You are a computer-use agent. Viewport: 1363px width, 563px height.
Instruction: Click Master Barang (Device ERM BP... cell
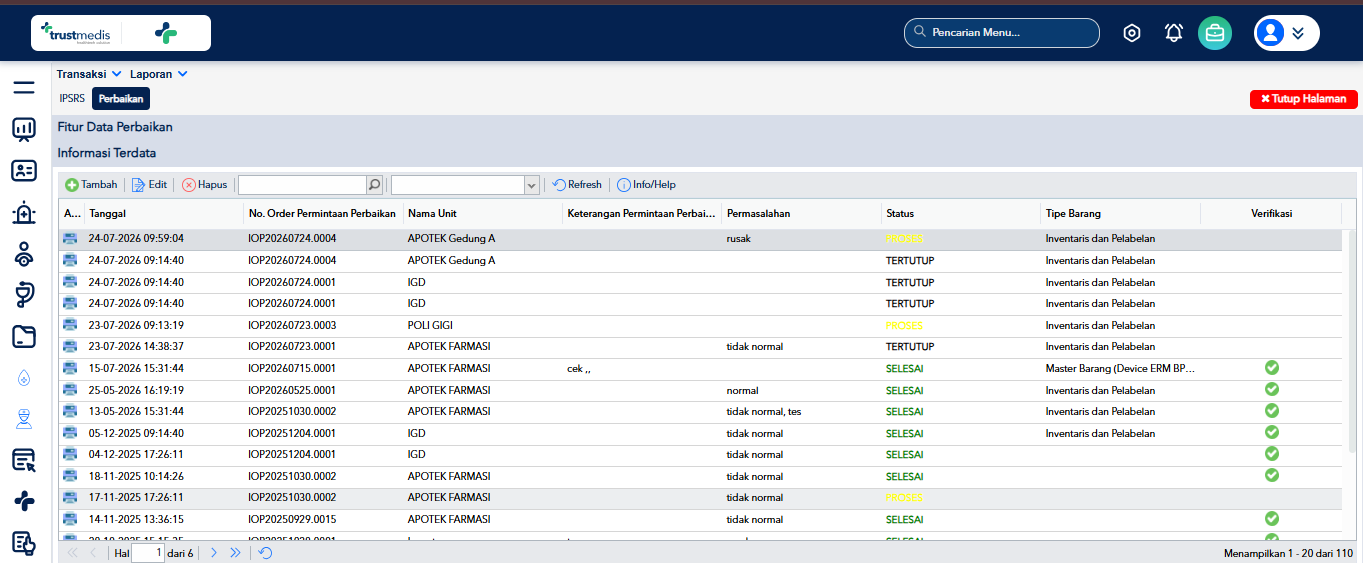[1120, 368]
